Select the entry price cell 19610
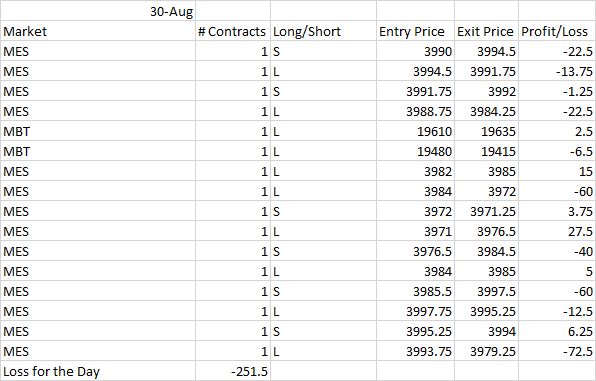Image resolution: width=596 pixels, height=381 pixels. (x=415, y=131)
